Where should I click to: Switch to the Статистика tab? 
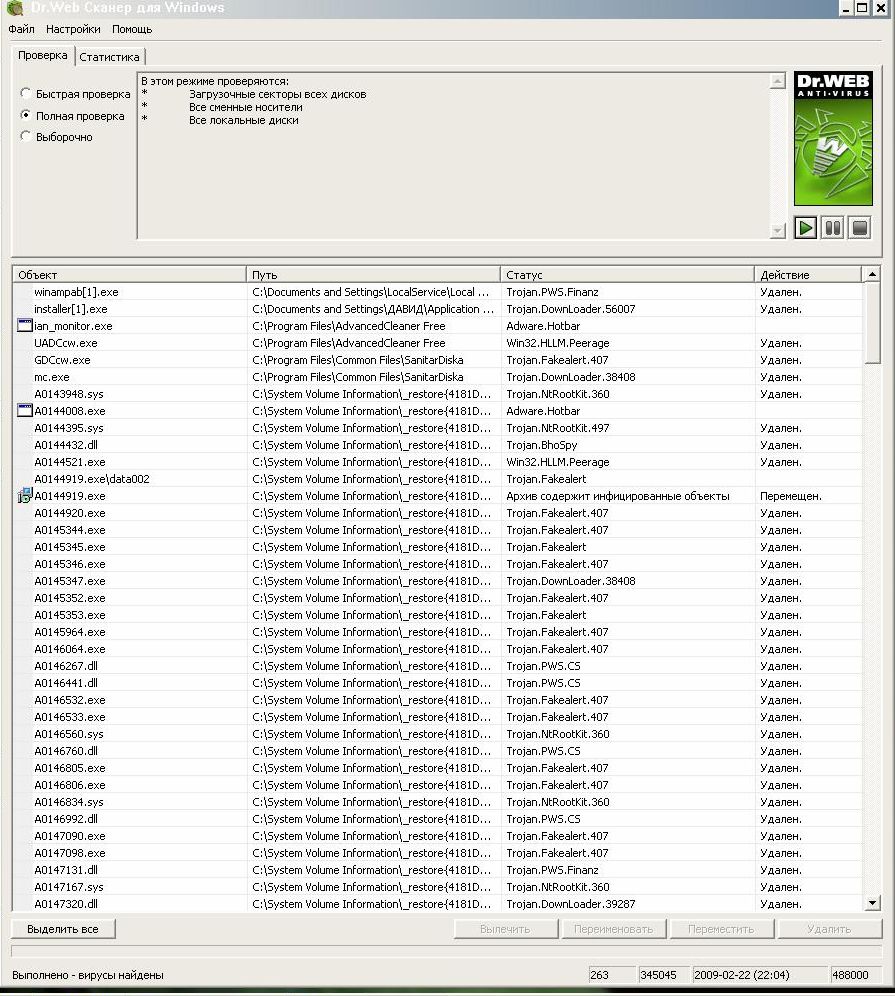(x=110, y=57)
